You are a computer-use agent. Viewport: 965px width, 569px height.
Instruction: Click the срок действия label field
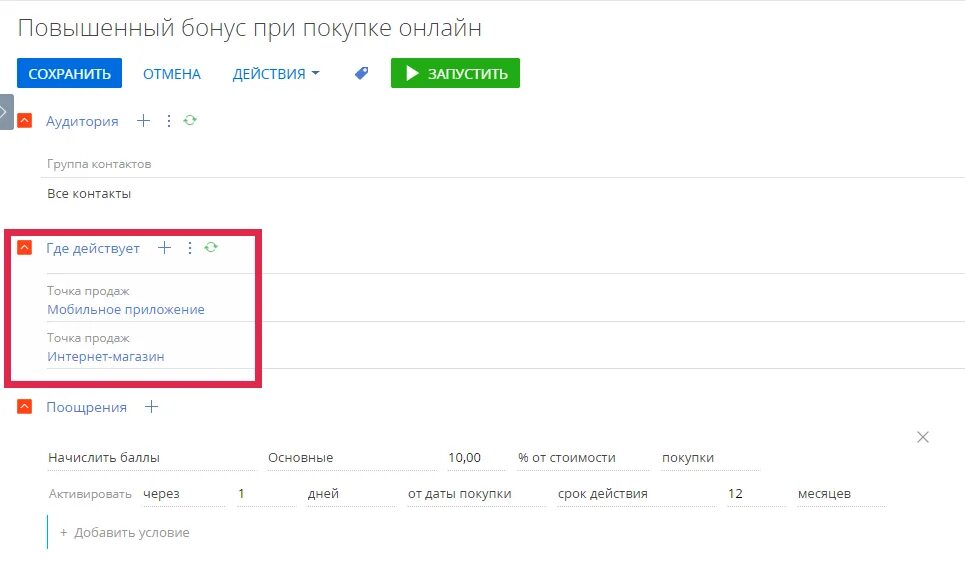coord(636,494)
